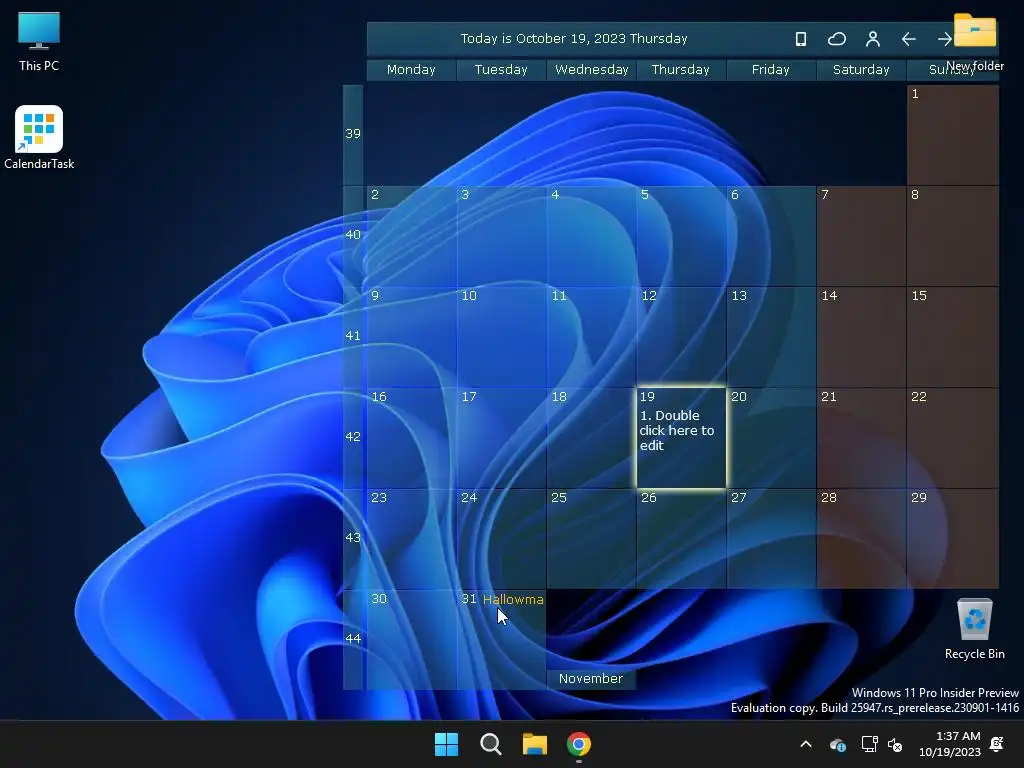The width and height of the screenshot is (1024, 768).
Task: Click the Thursday column header
Action: (680, 70)
